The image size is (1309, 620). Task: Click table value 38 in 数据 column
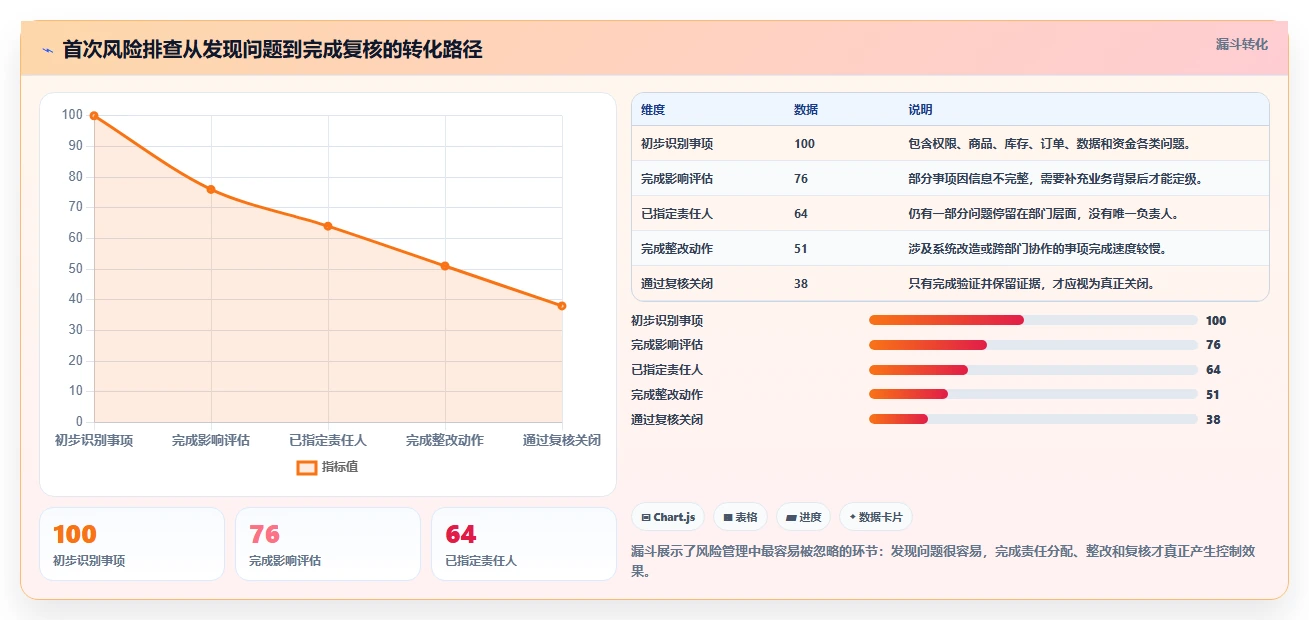coord(801,284)
